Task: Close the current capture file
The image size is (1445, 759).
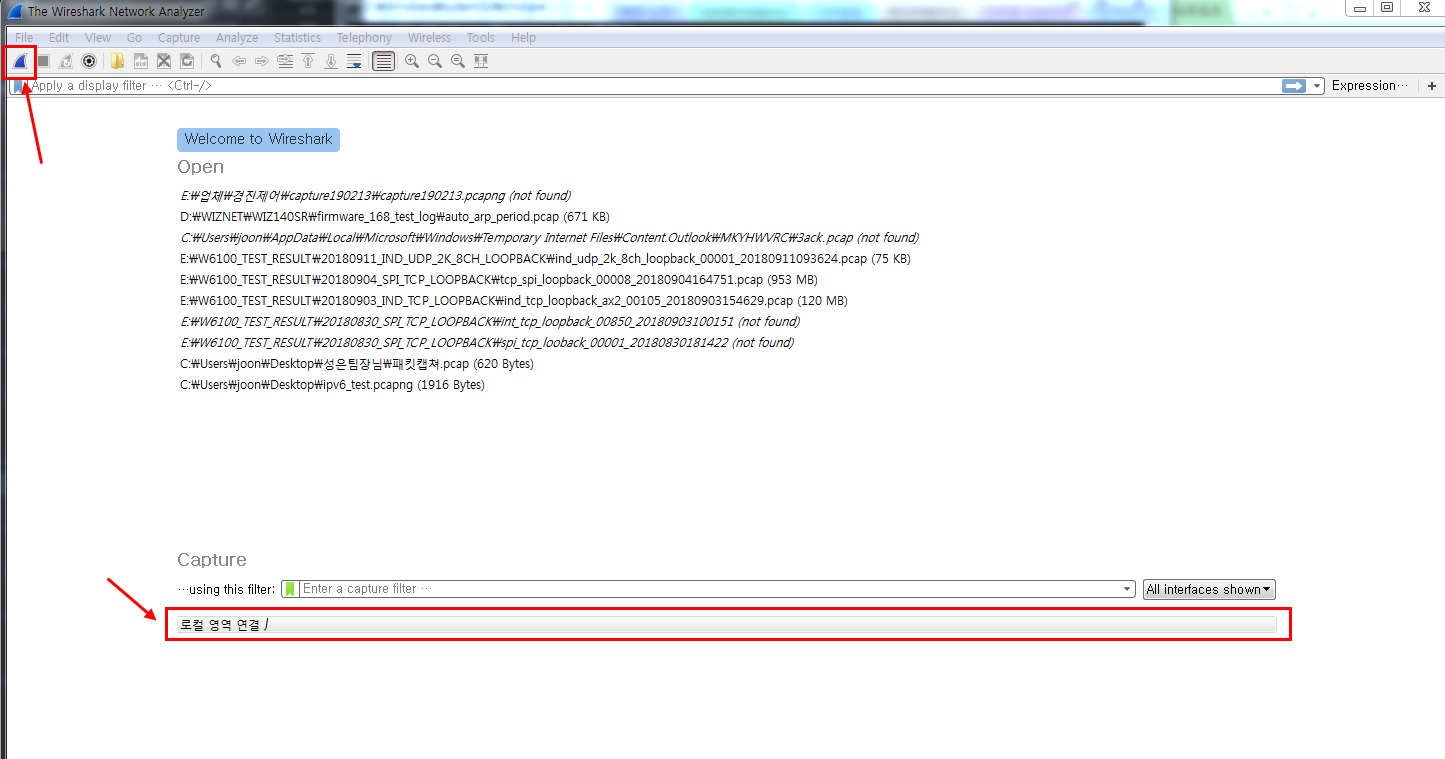Action: pos(164,61)
